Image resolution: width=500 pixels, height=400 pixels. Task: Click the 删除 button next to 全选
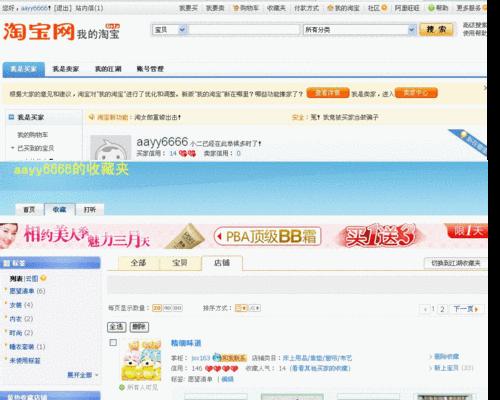139,327
